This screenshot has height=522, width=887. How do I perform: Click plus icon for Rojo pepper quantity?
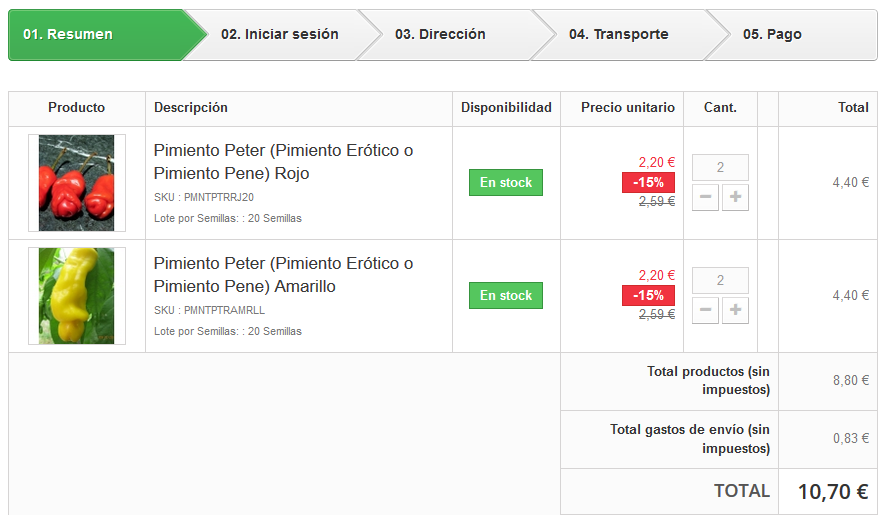[736, 198]
